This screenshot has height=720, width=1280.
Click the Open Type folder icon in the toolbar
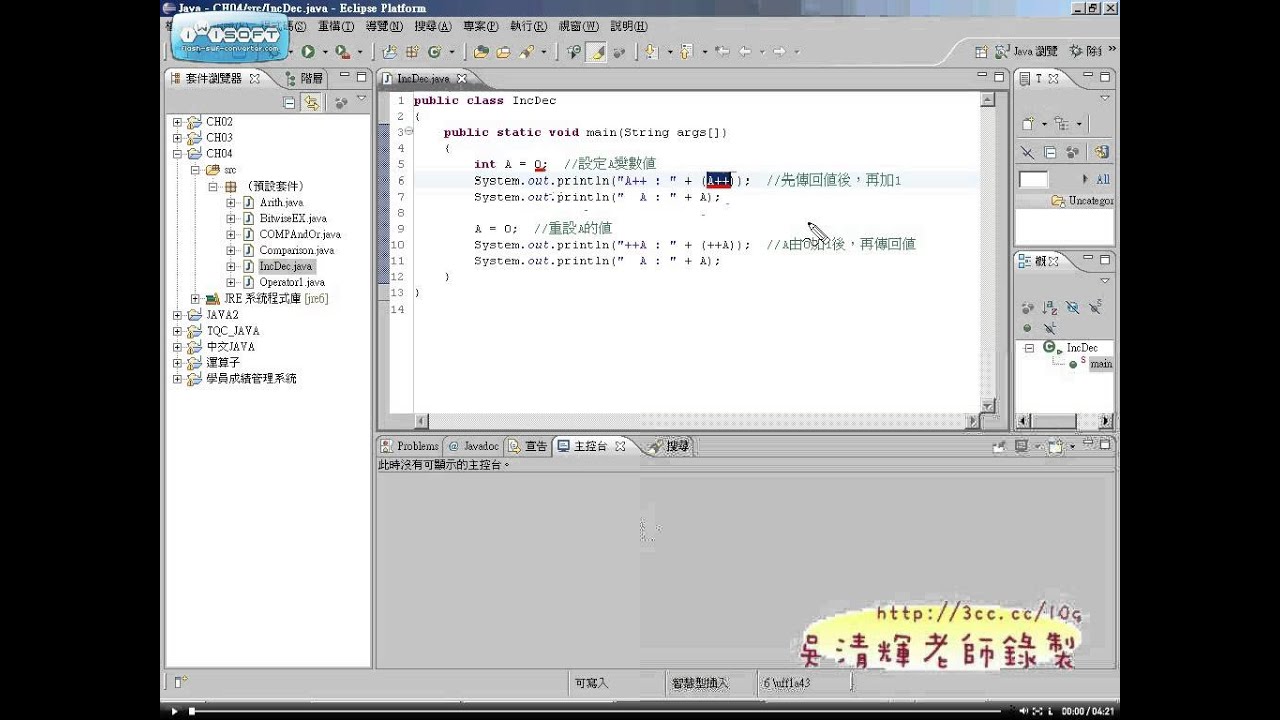pyautogui.click(x=481, y=51)
